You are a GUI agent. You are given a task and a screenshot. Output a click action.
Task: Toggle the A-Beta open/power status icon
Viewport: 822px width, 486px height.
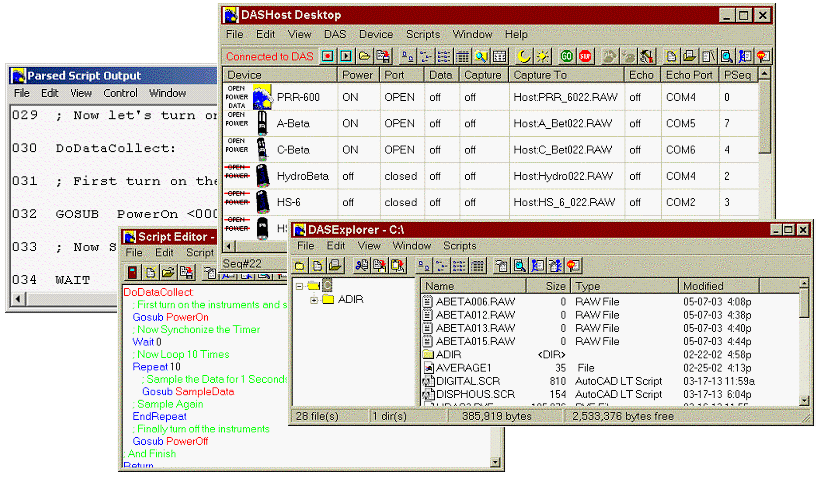(x=236, y=120)
